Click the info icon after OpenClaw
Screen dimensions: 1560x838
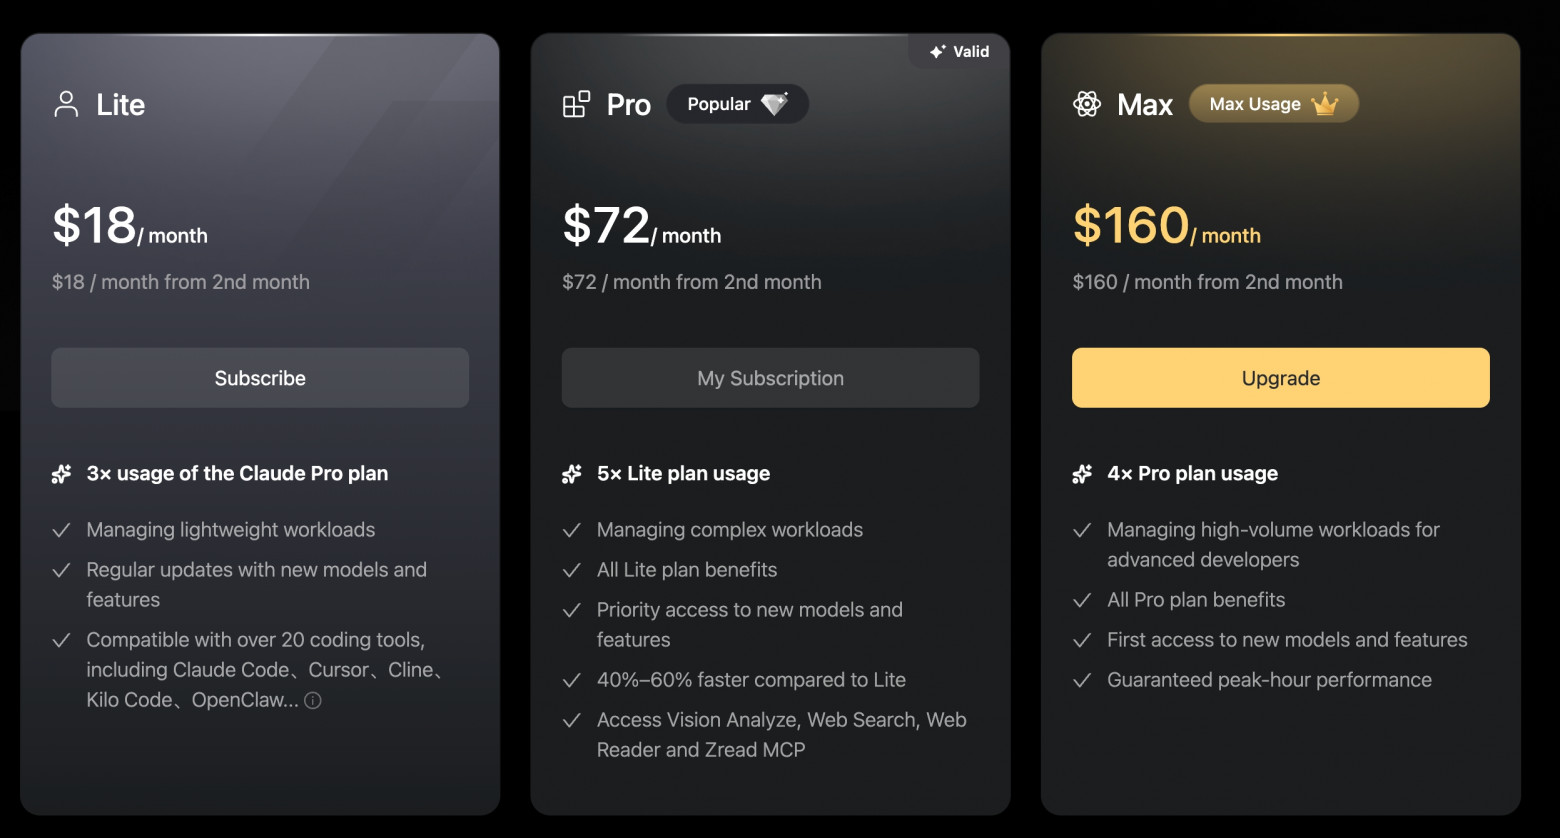(313, 701)
